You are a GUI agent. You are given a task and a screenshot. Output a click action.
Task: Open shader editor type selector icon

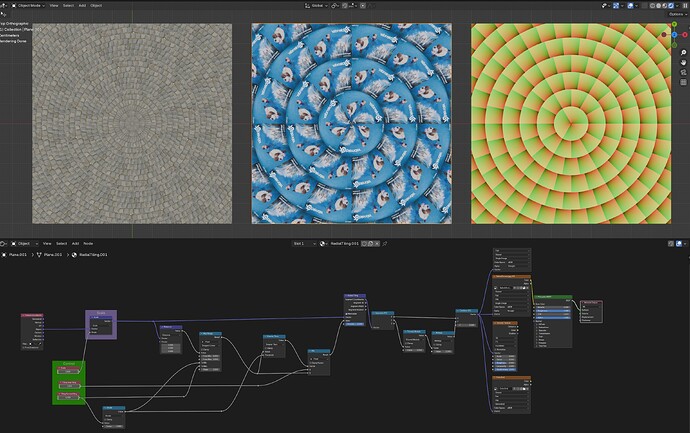(4, 243)
